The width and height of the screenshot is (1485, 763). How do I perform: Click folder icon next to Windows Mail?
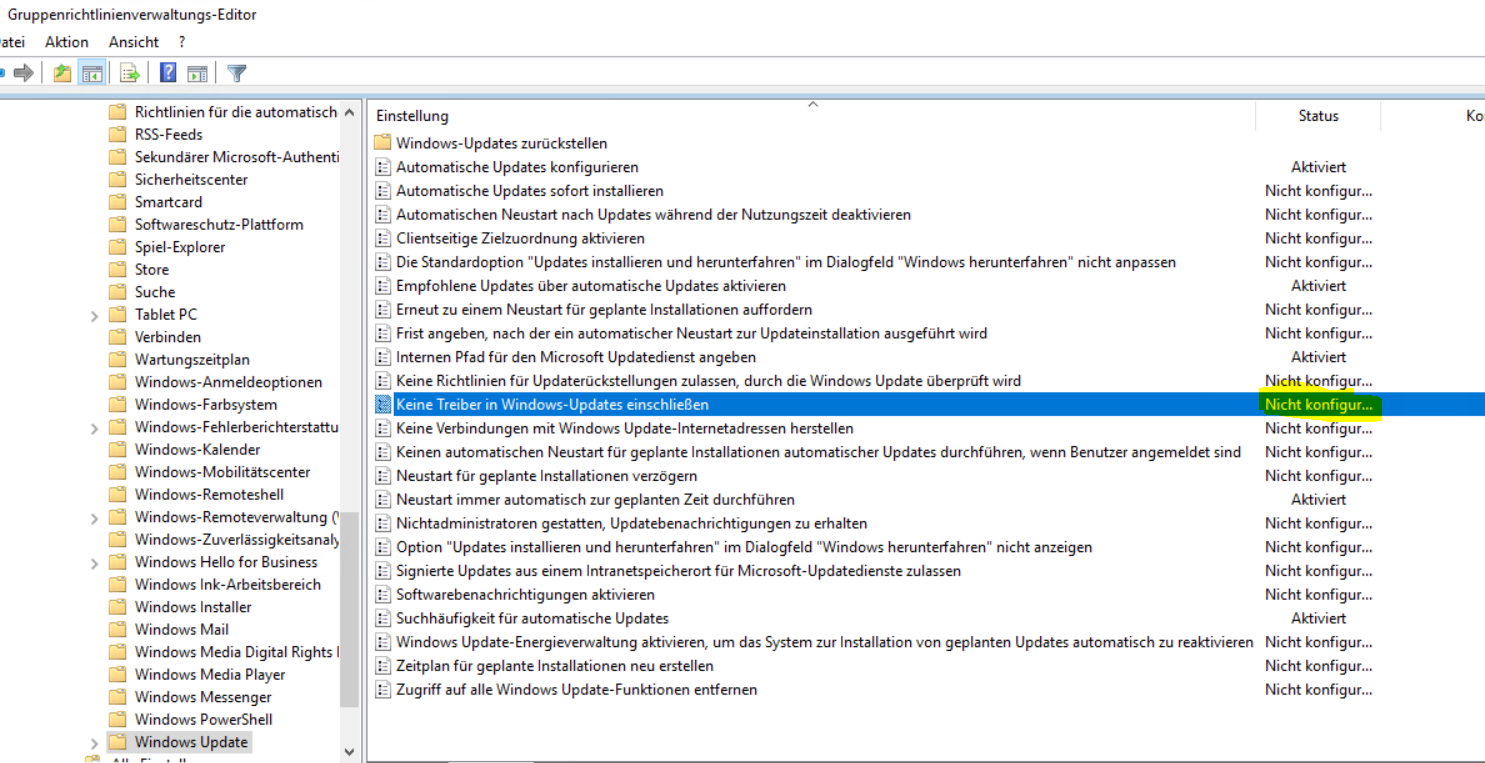coord(118,629)
